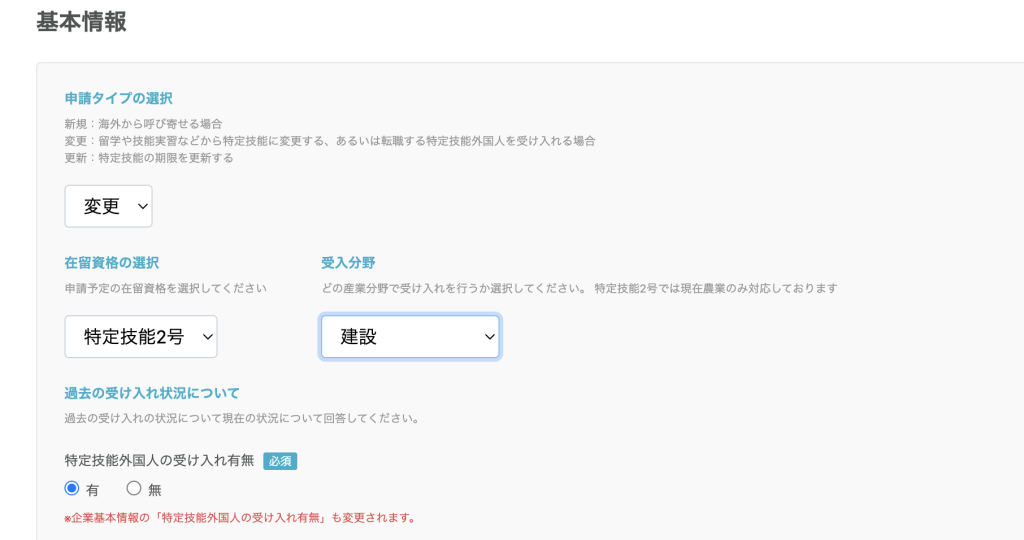Click the 在留資格の選択 section label
Screen dimensions: 1024x540
tap(112, 263)
